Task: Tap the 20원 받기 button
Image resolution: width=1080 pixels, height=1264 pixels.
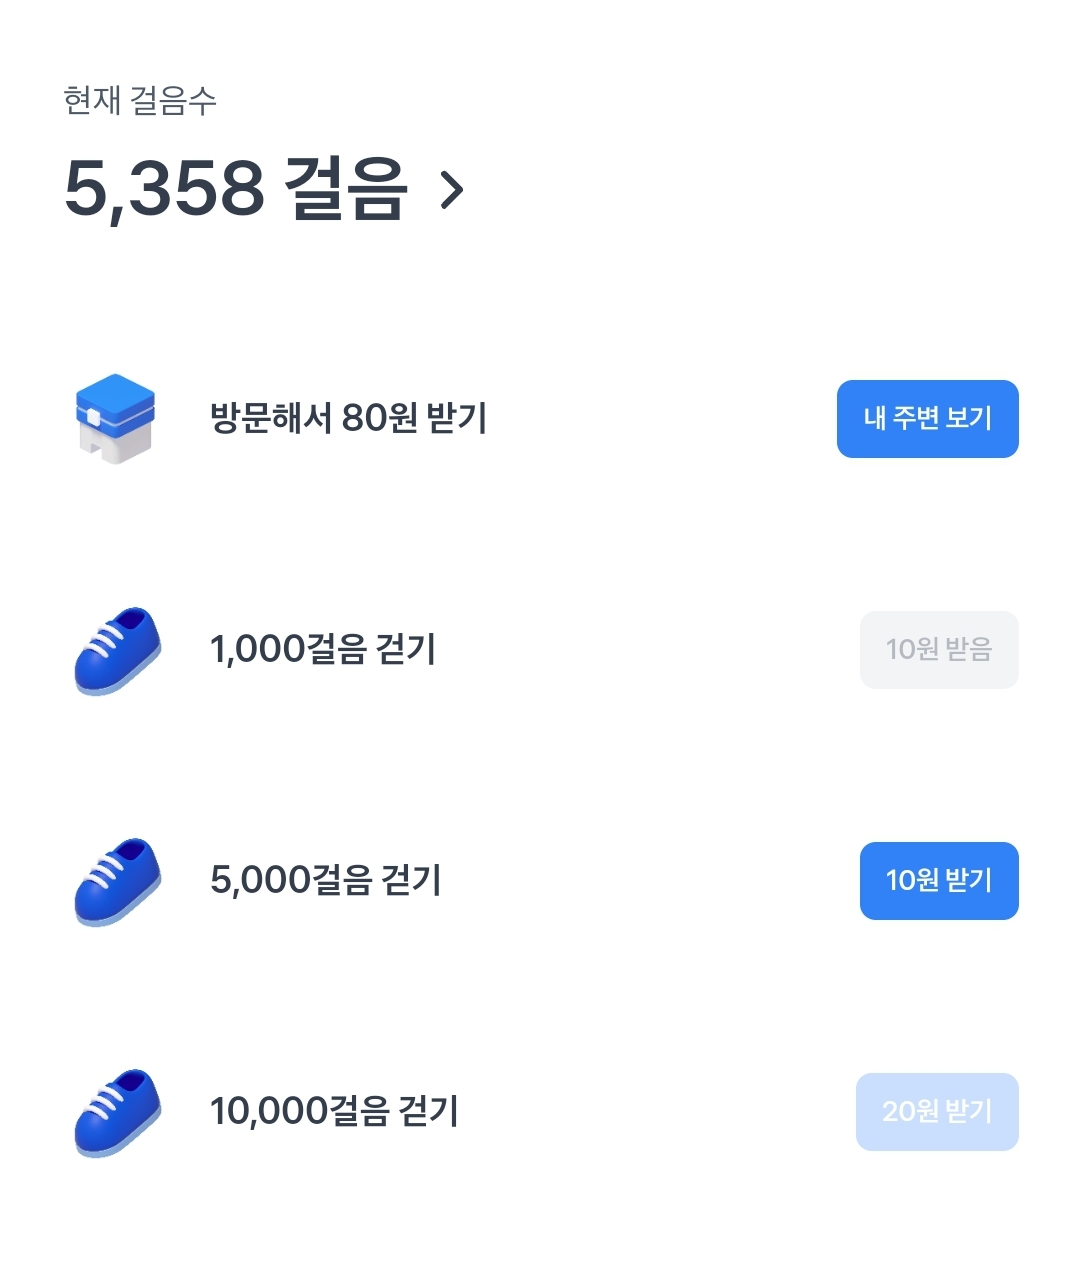Action: (x=936, y=1112)
